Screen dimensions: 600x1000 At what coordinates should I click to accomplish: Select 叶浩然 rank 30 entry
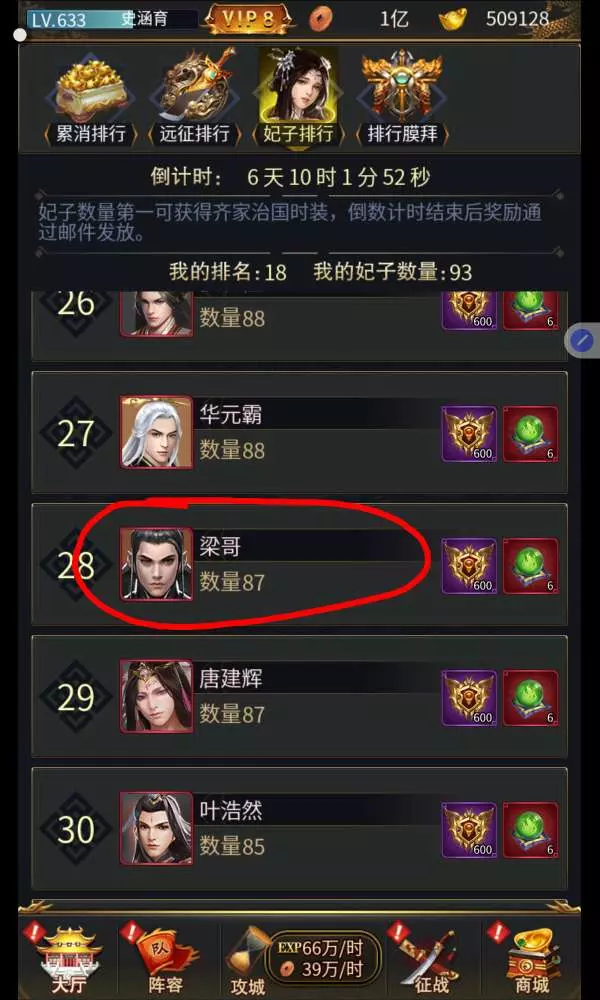pos(299,828)
